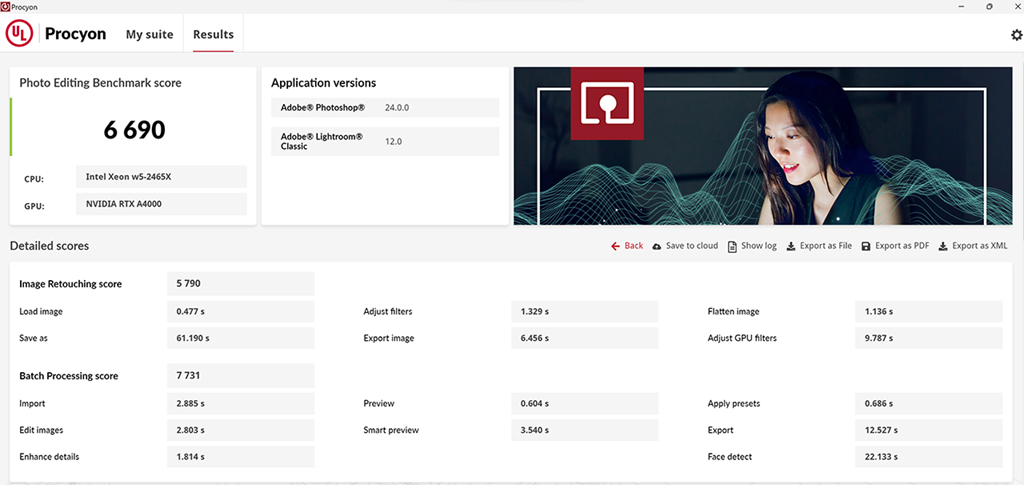This screenshot has width=1024, height=485.
Task: Click Enhance details time 1.814 s
Action: click(x=241, y=457)
